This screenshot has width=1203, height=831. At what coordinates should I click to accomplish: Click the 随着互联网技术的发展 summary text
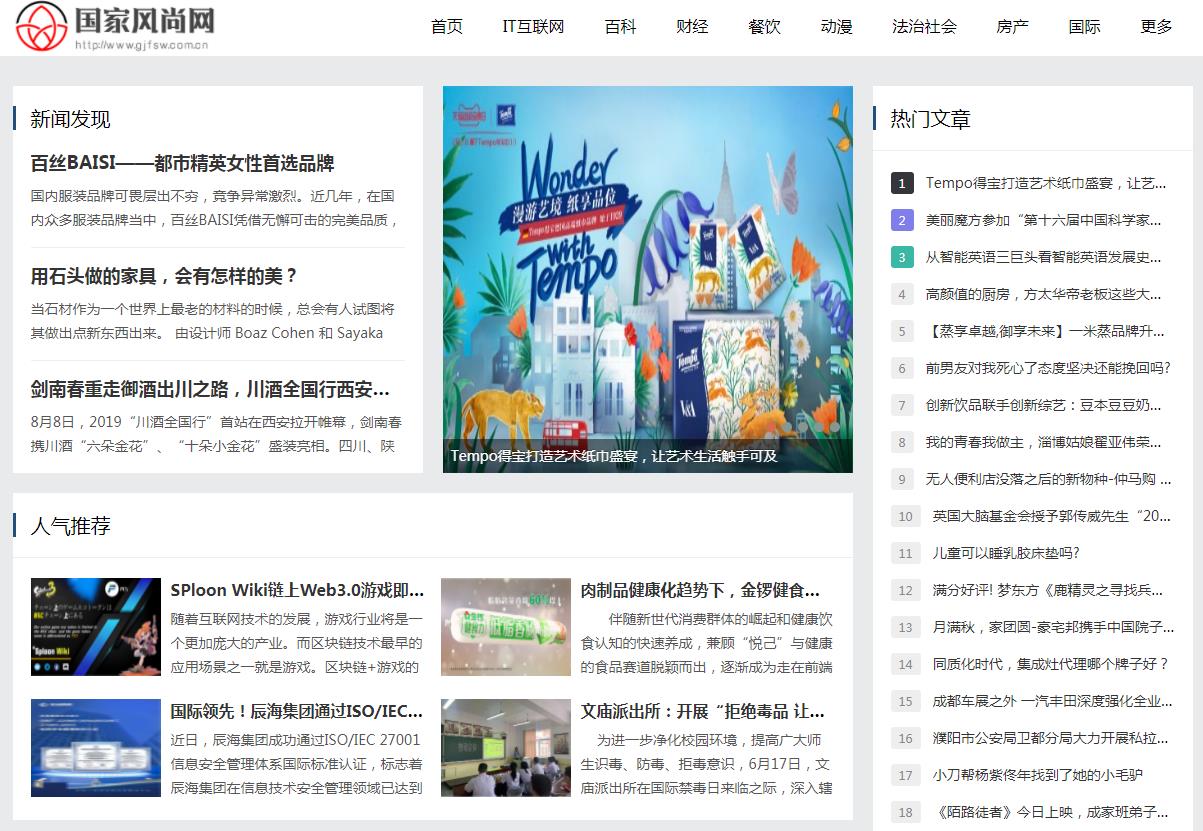click(297, 643)
